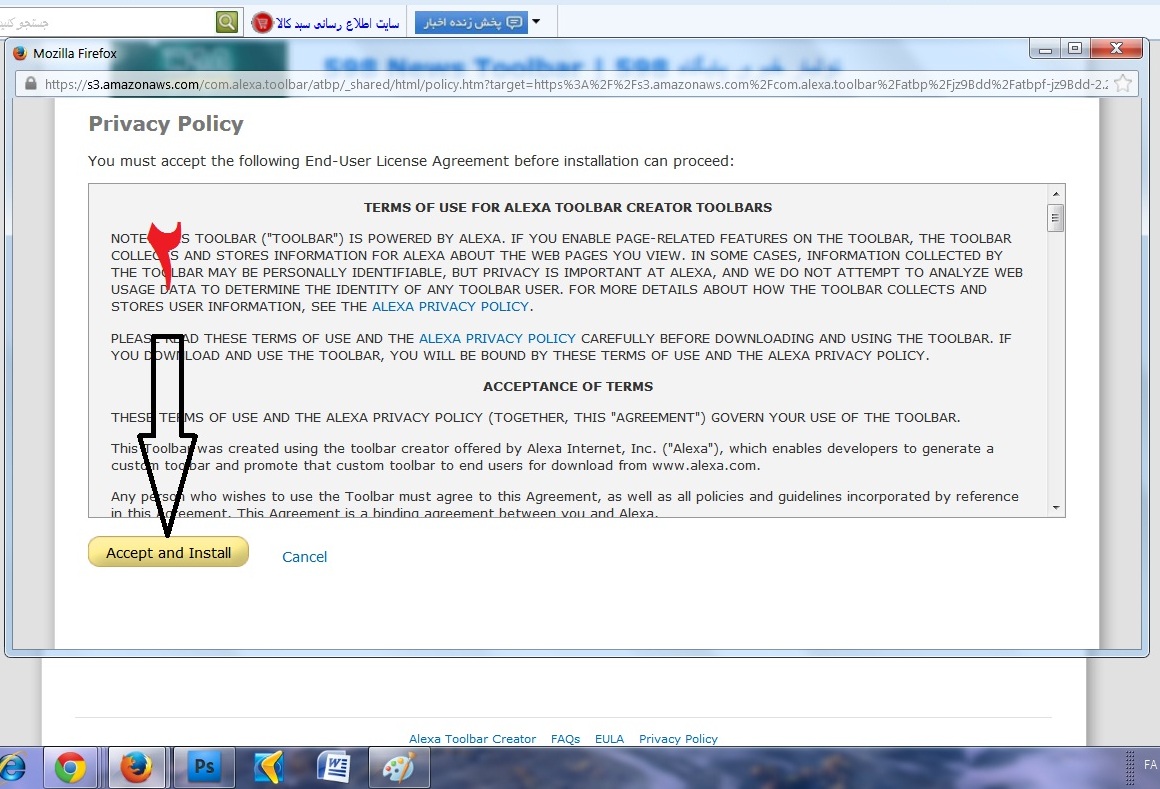Click the blue and yellow app taskbar icon
This screenshot has width=1160, height=789.
269,768
